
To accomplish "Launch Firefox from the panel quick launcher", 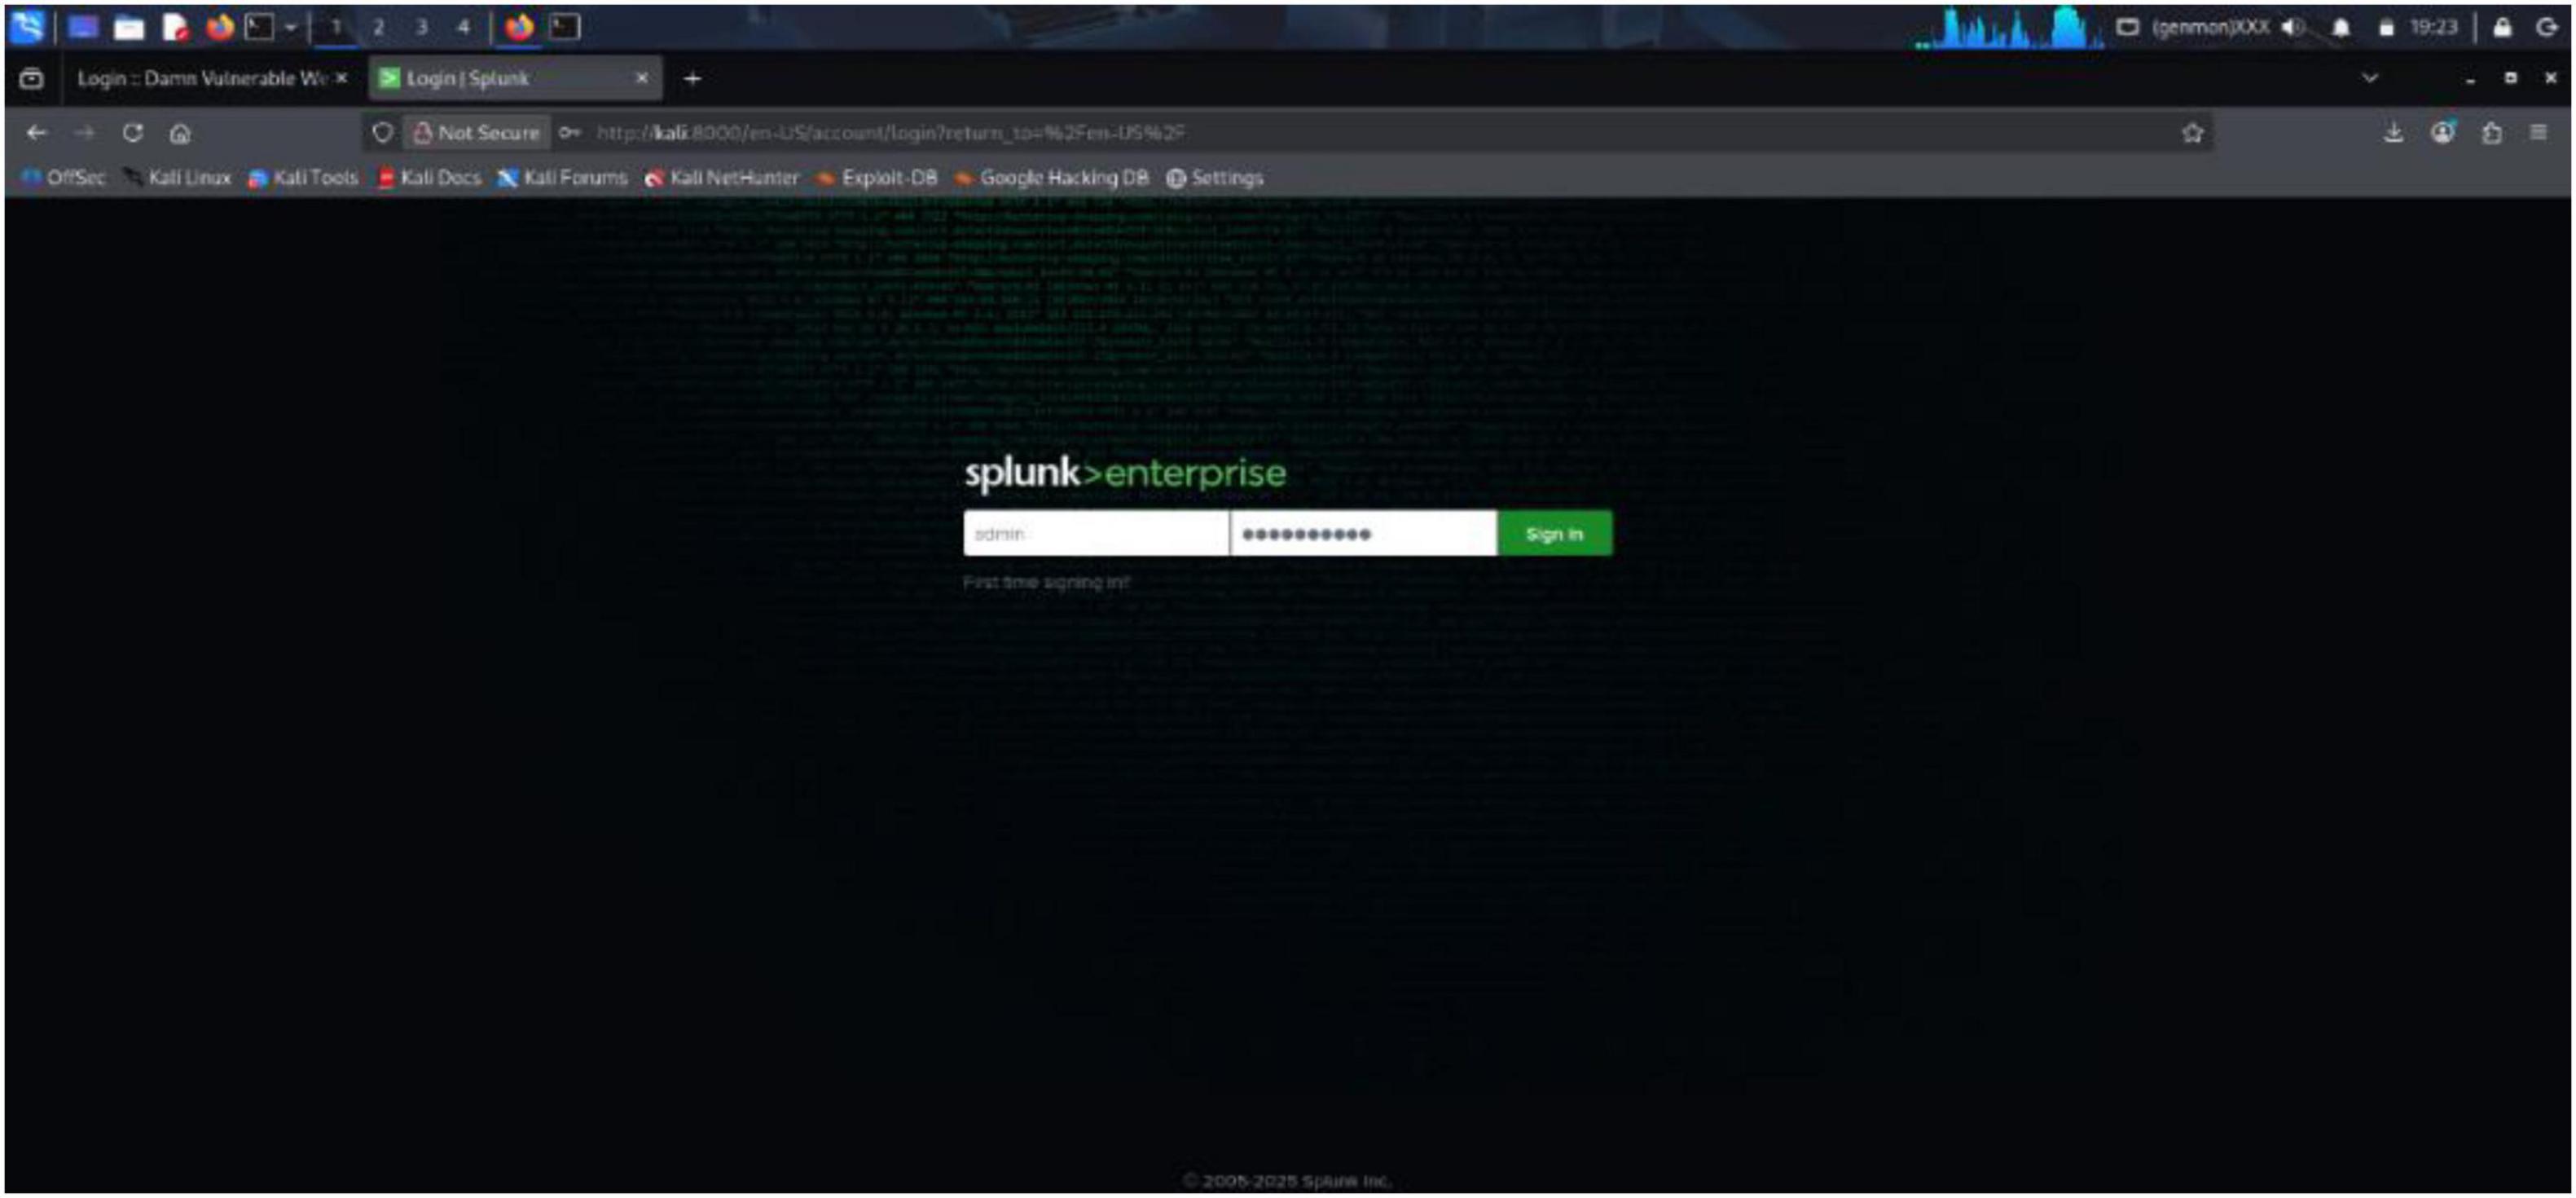I will pyautogui.click(x=219, y=27).
